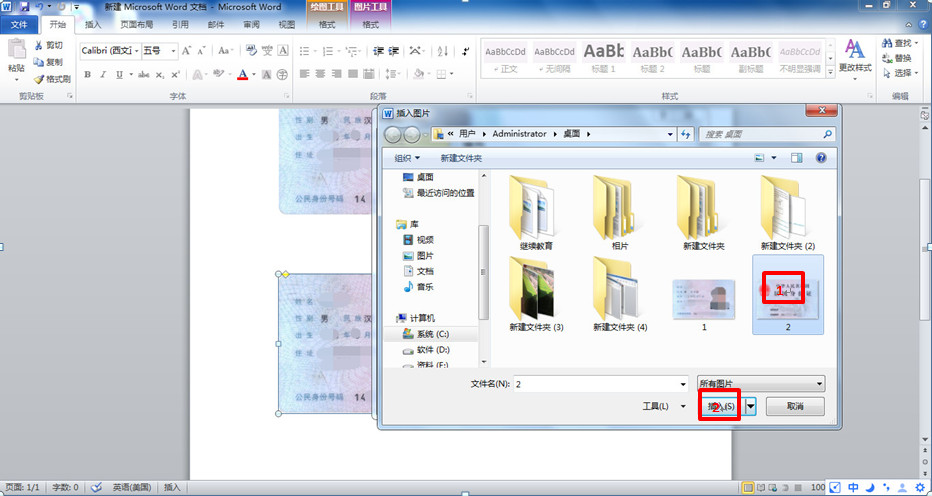Viewport: 932px width, 496px height.
Task: Click the bullets list icon
Action: [x=305, y=51]
